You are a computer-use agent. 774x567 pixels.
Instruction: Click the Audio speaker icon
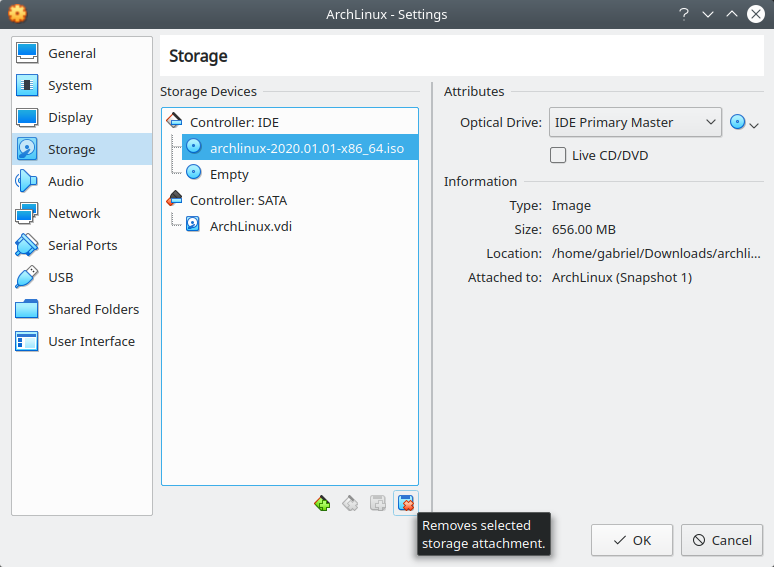(27, 181)
